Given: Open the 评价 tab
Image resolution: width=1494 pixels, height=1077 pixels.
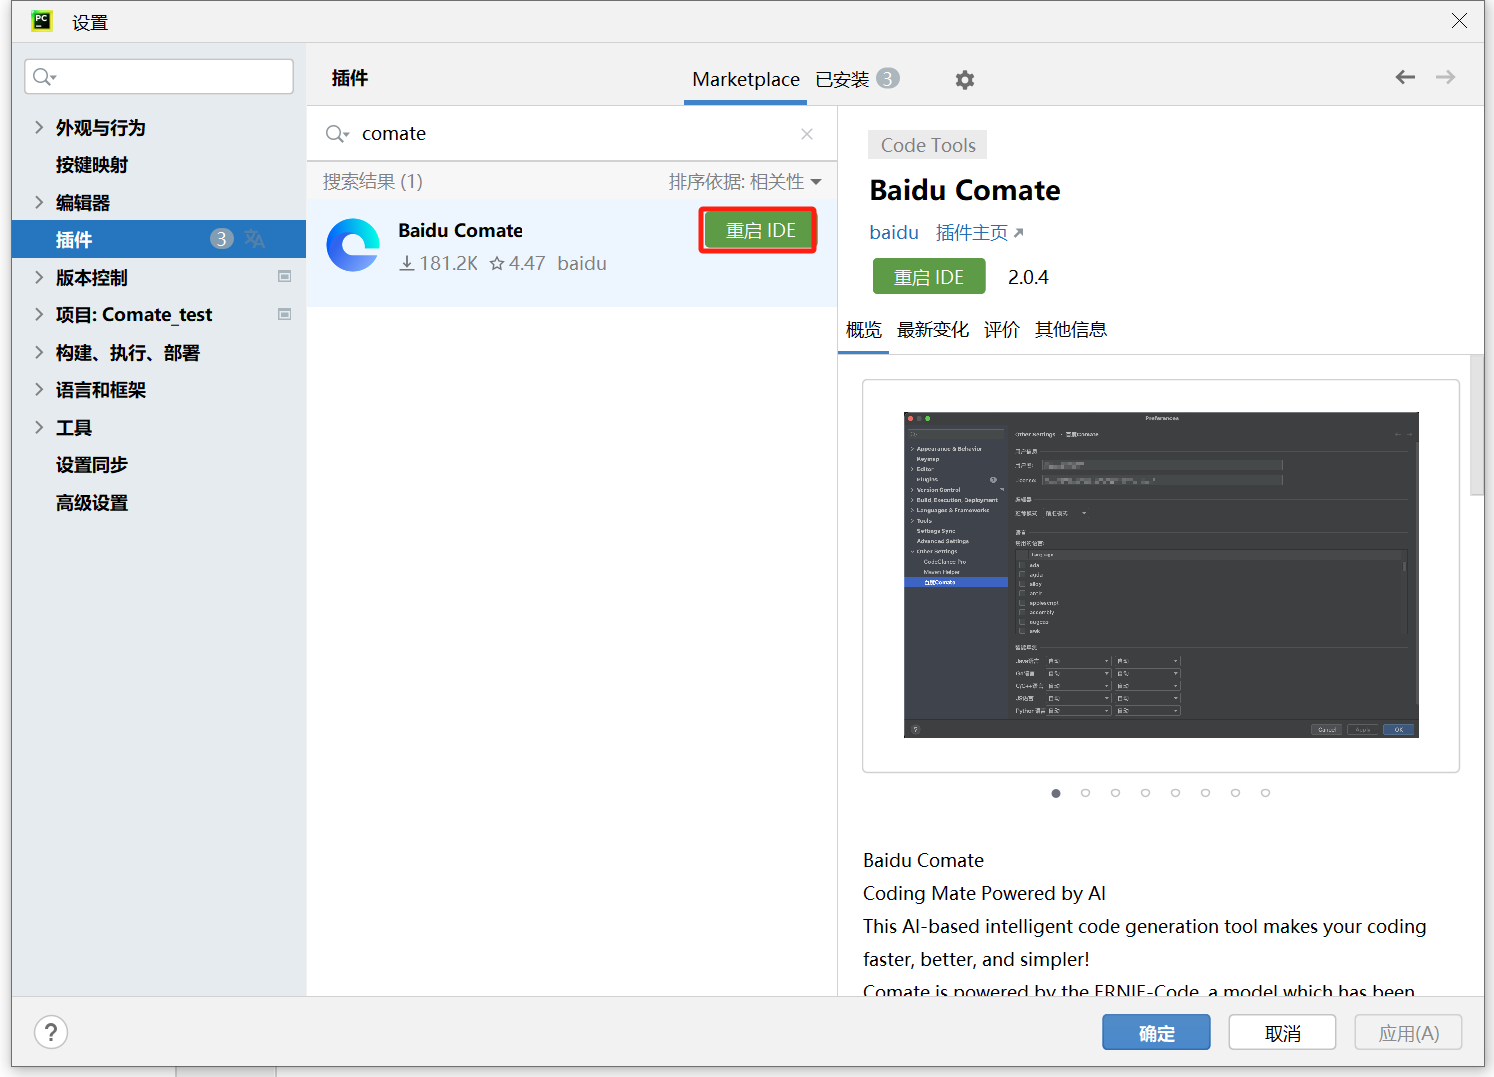Looking at the screenshot, I should coord(1002,330).
